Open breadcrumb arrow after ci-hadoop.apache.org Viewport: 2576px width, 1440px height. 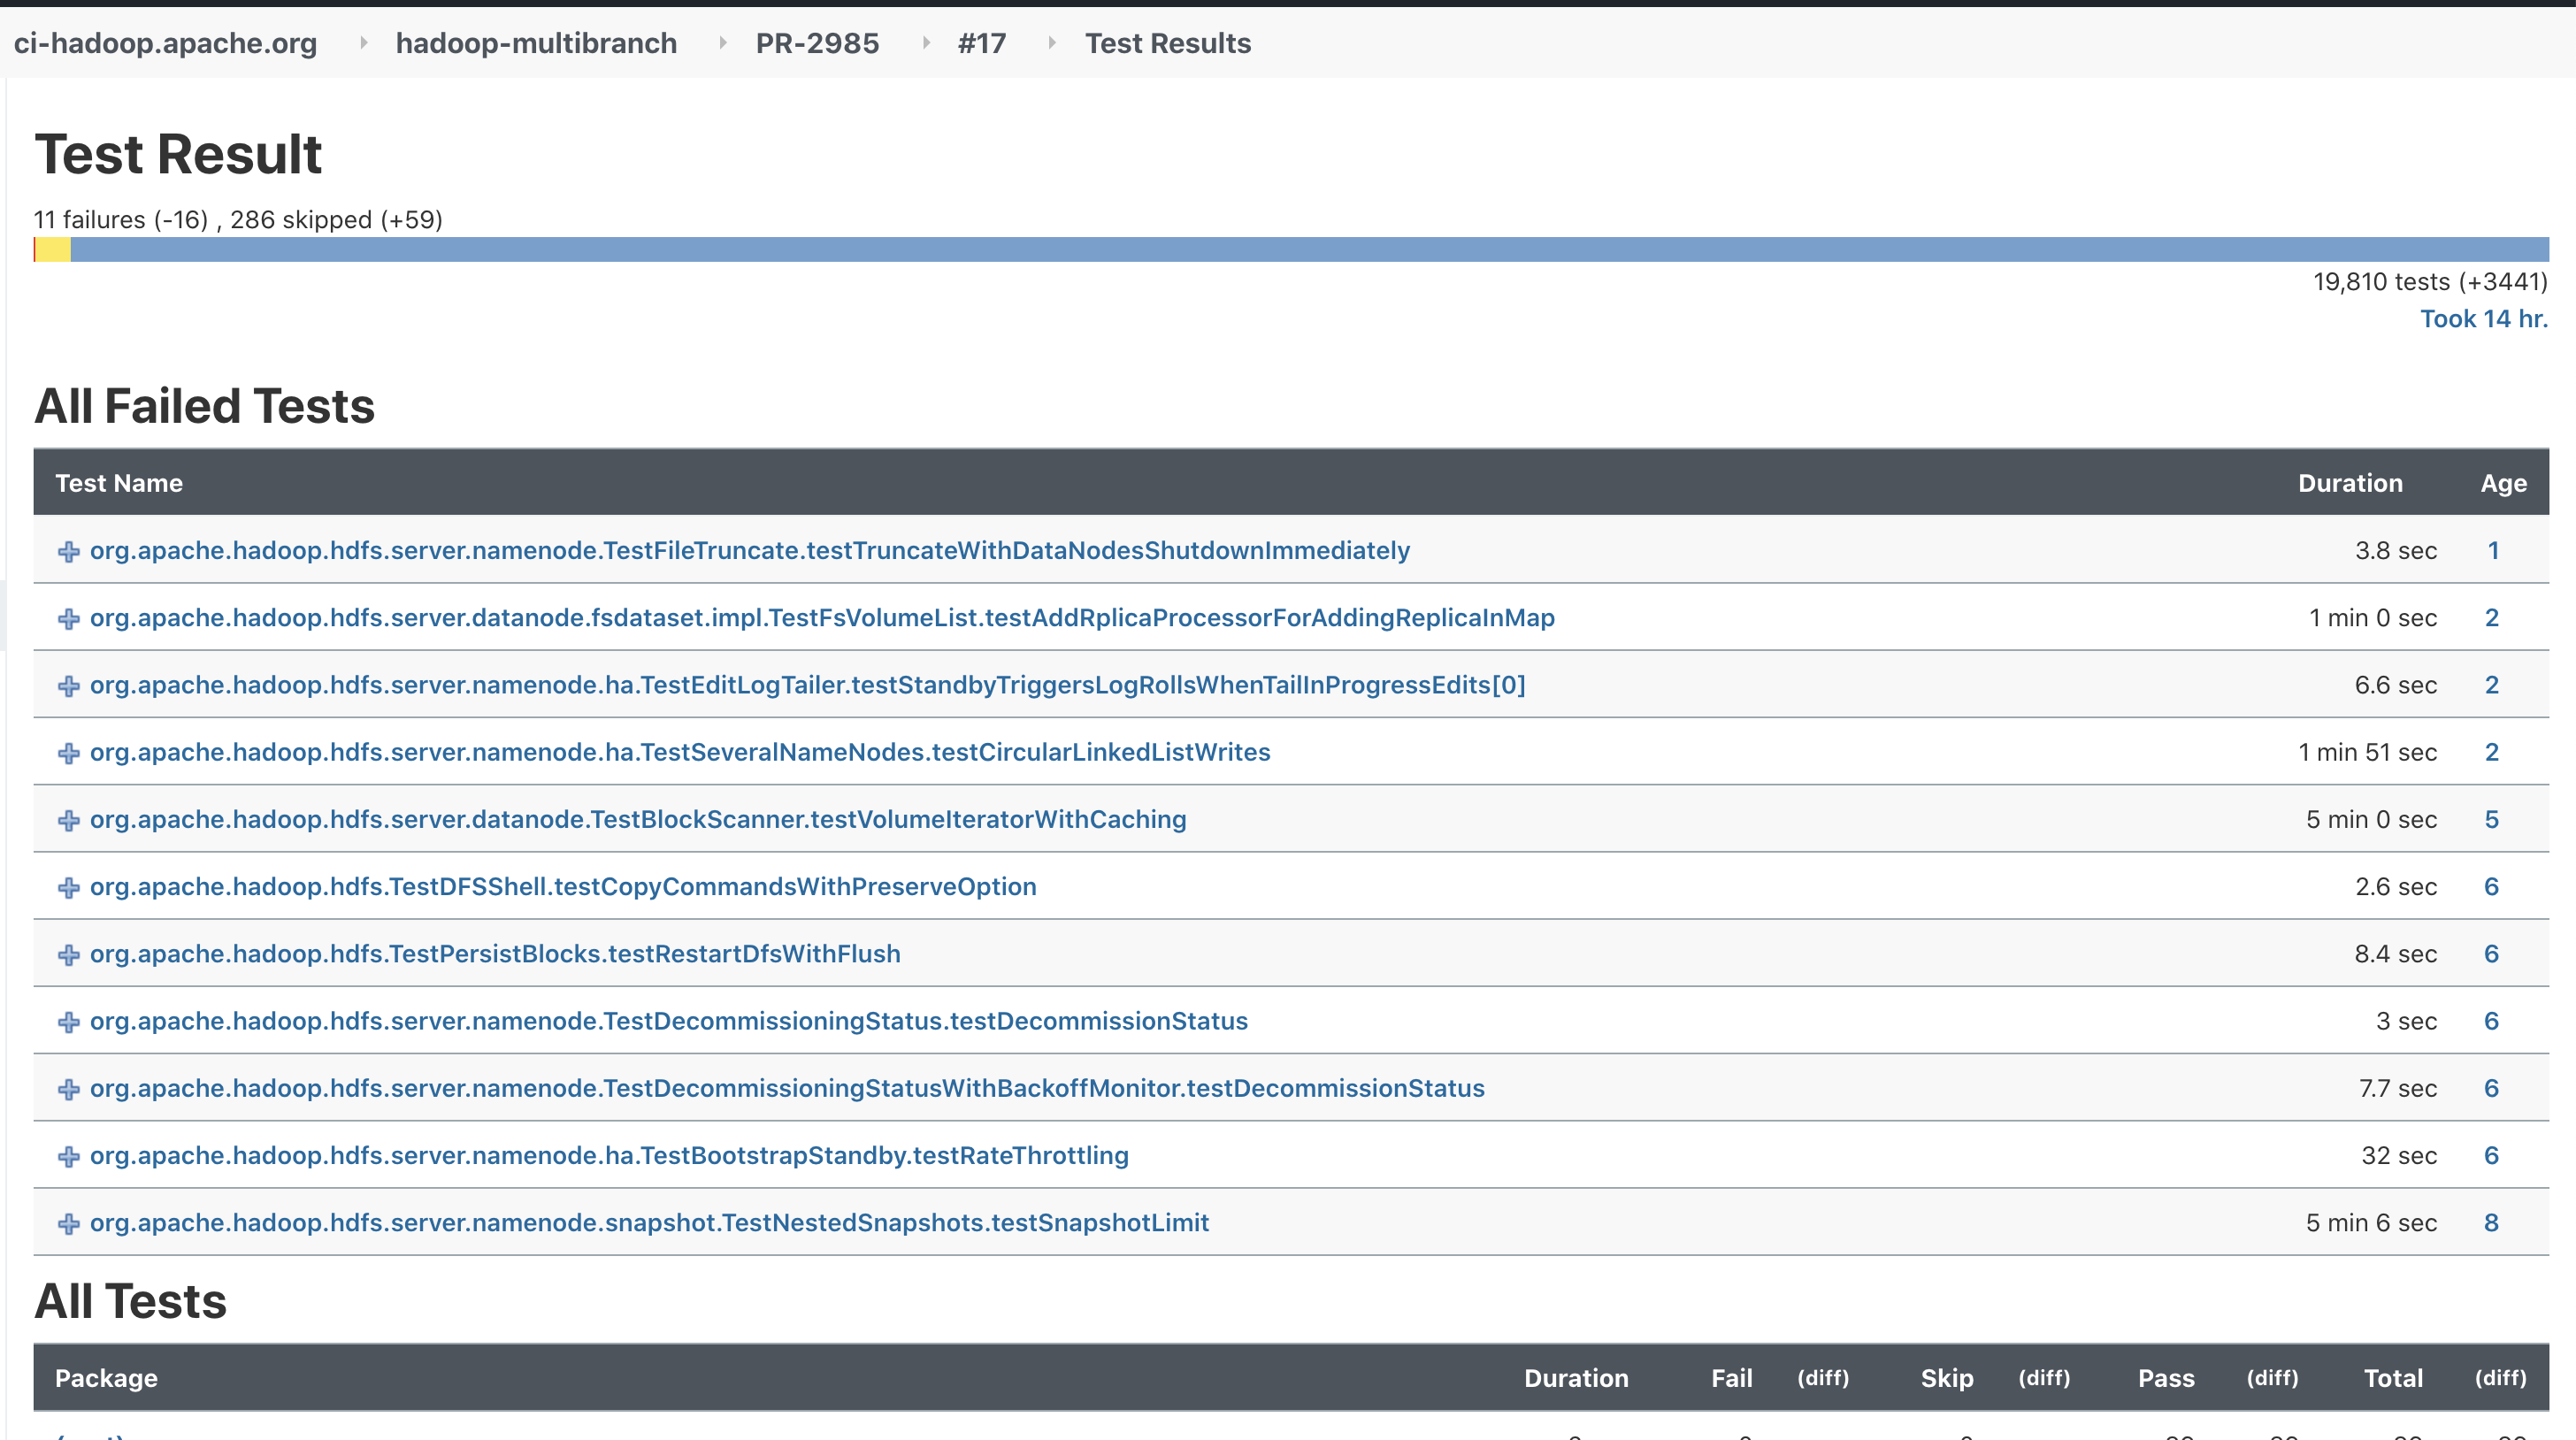363,43
